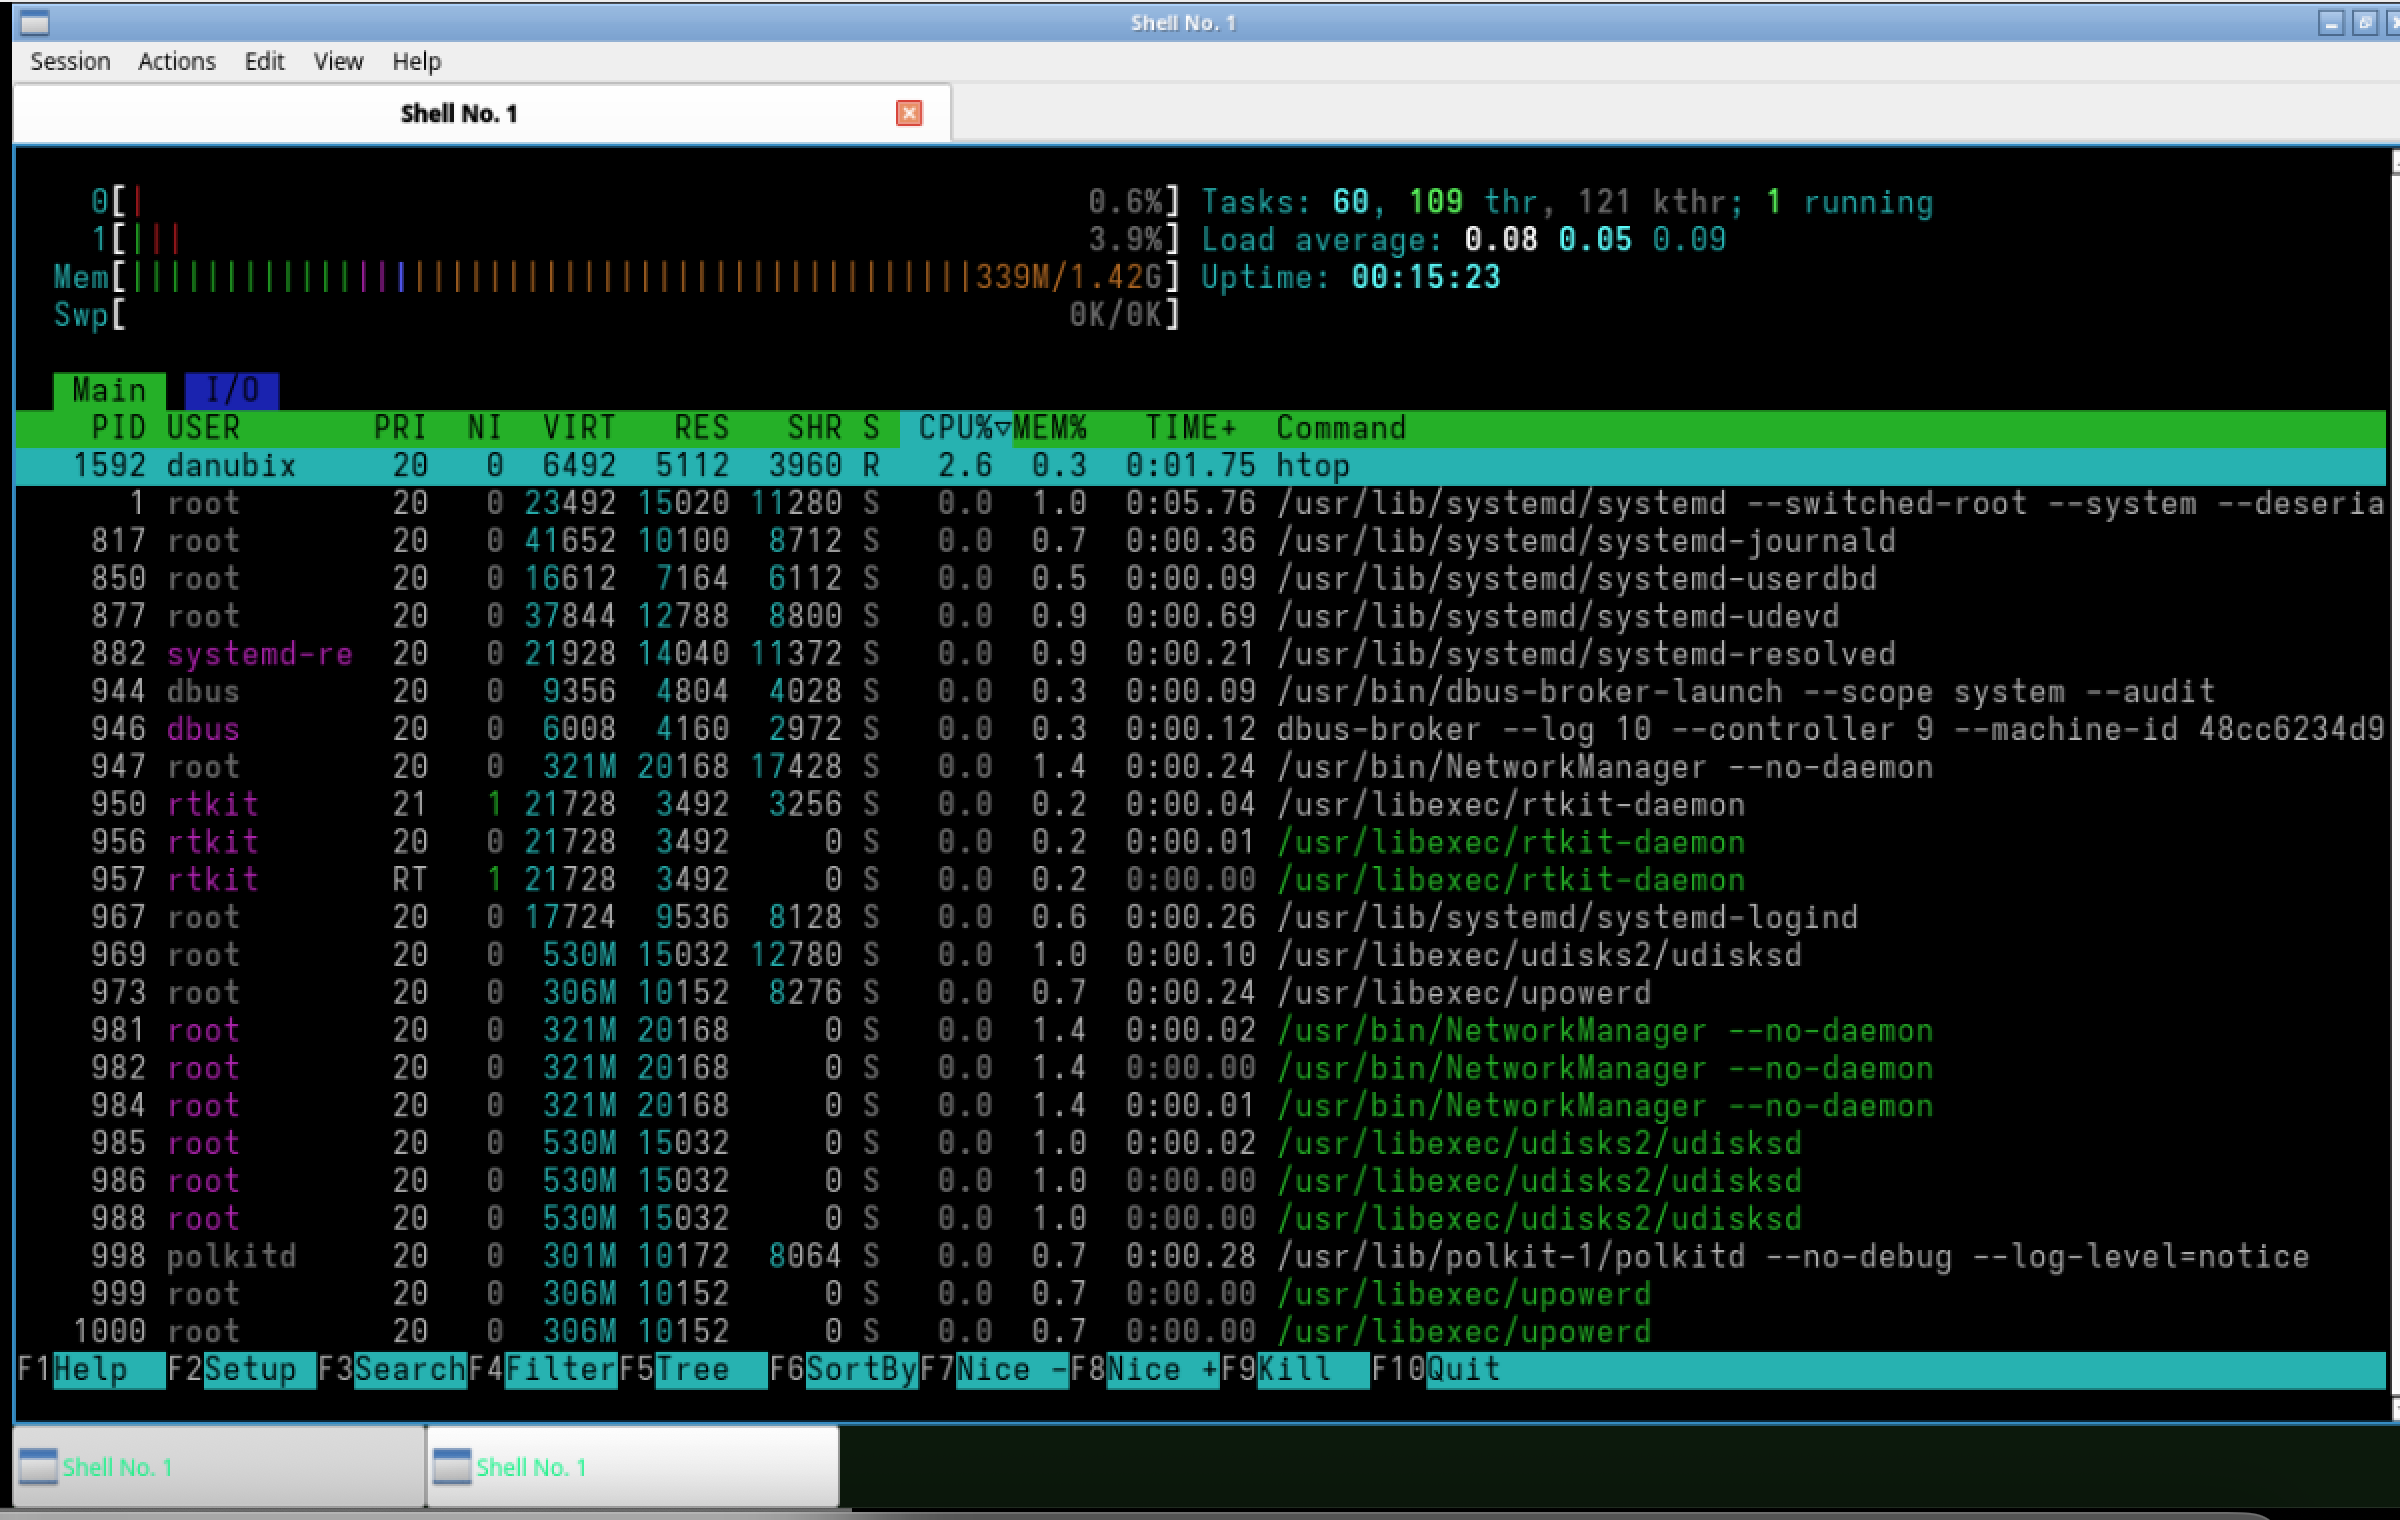Open the Session menu
Viewport: 2400px width, 1520px height.
pyautogui.click(x=70, y=62)
